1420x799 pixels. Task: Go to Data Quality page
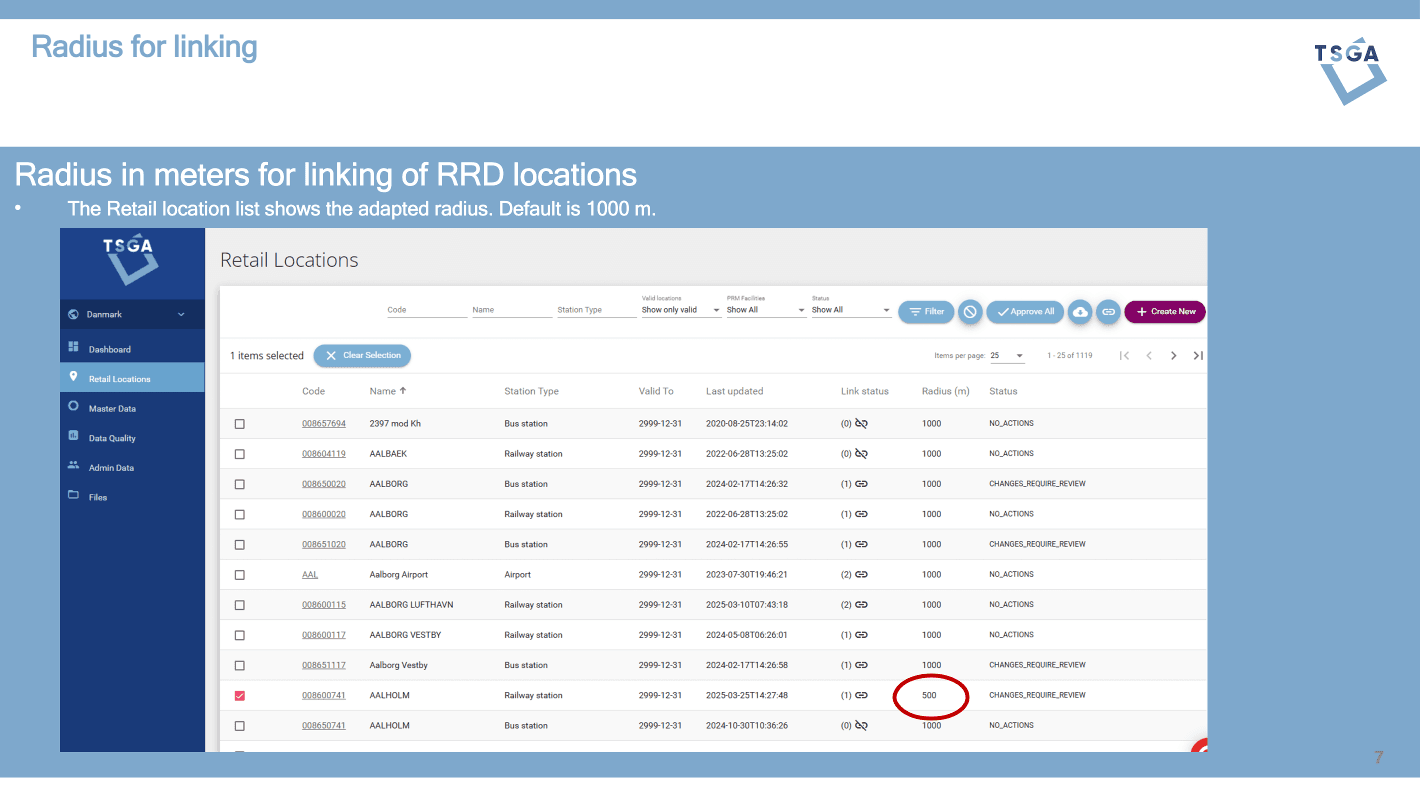point(132,438)
